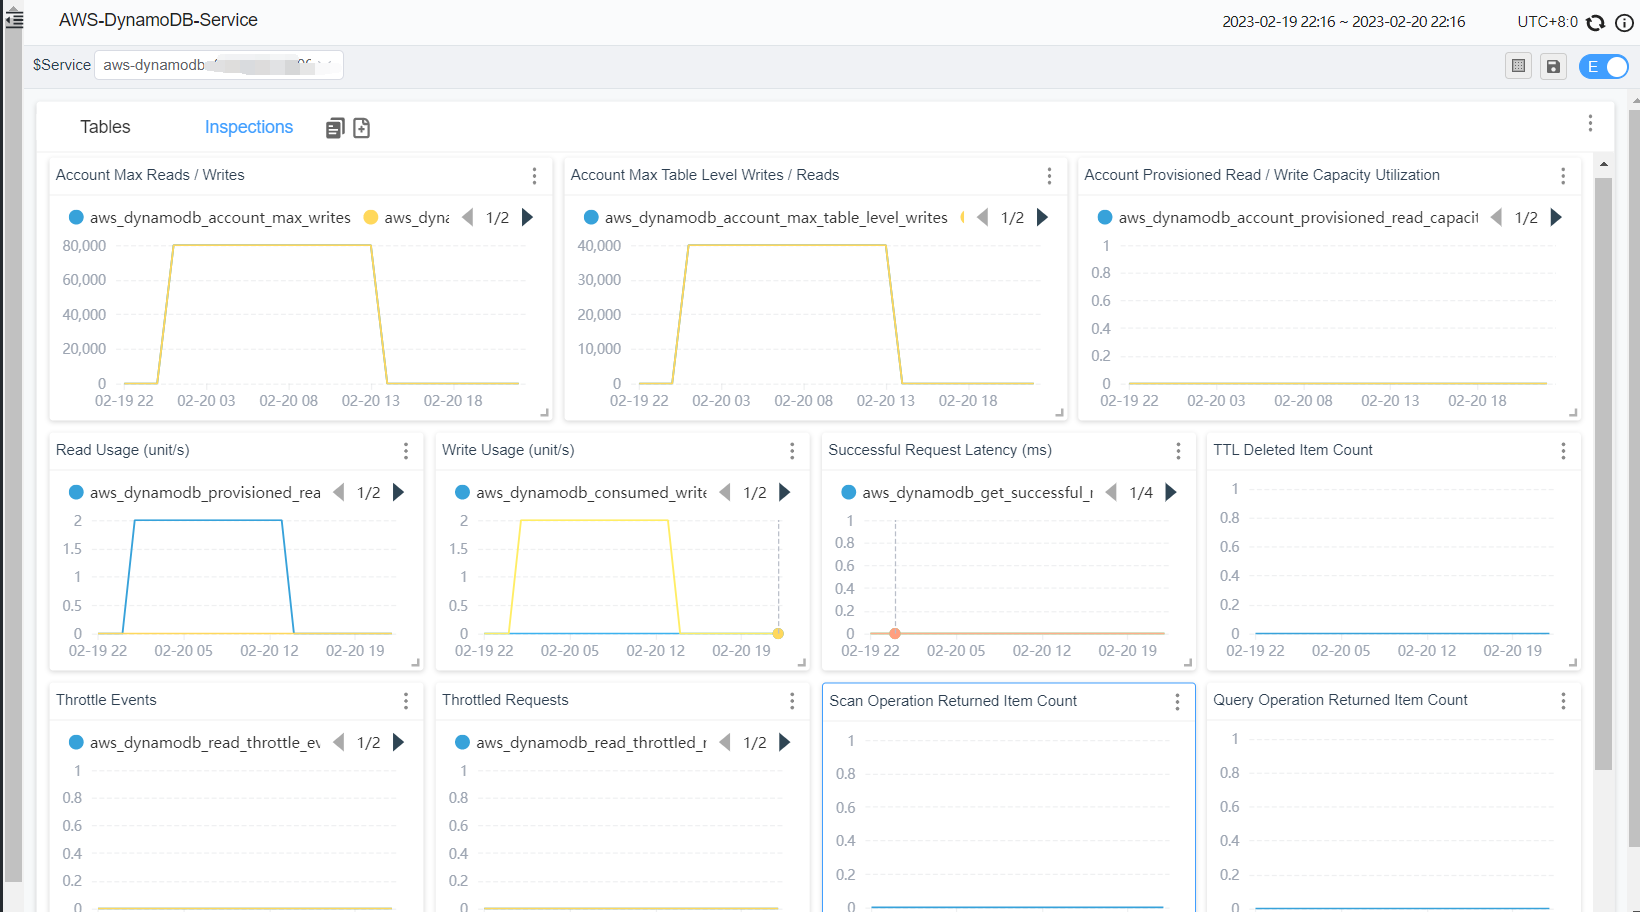This screenshot has width=1640, height=912.
Task: Next legend page in Throttled Requests
Action: click(784, 742)
